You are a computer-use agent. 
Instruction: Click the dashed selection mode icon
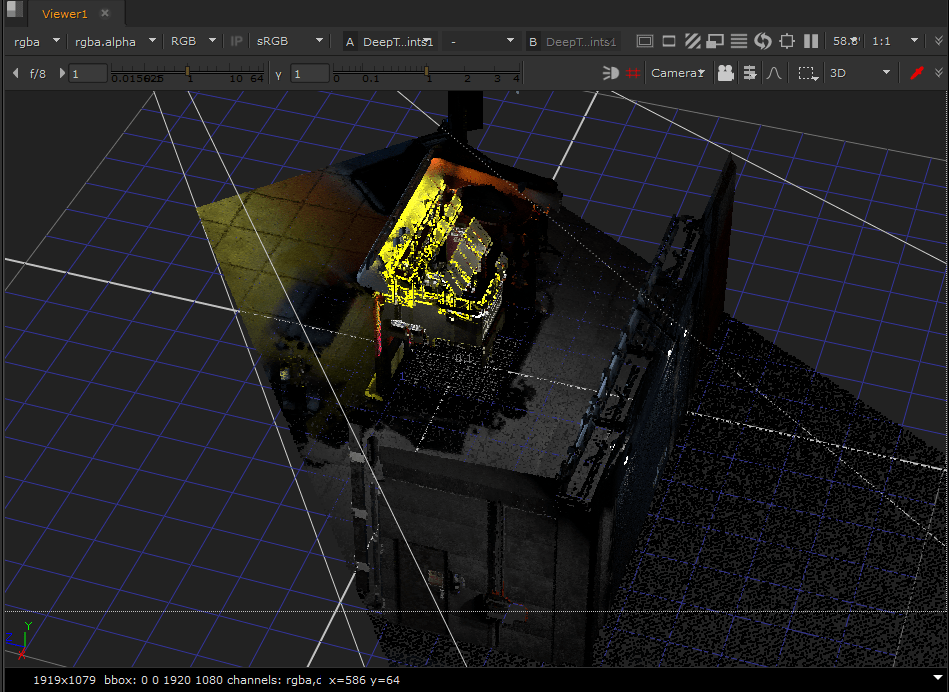(806, 73)
